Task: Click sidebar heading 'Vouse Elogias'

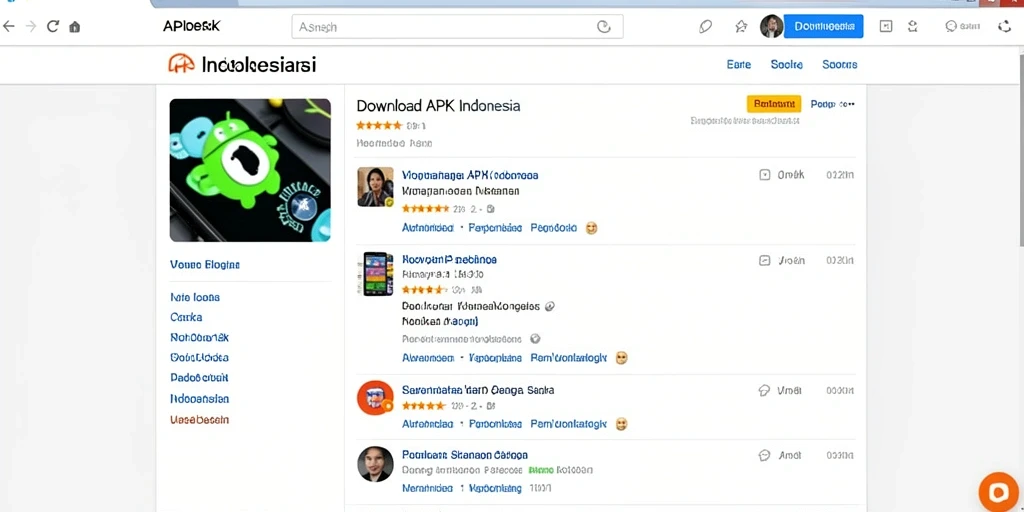Action: tap(204, 264)
